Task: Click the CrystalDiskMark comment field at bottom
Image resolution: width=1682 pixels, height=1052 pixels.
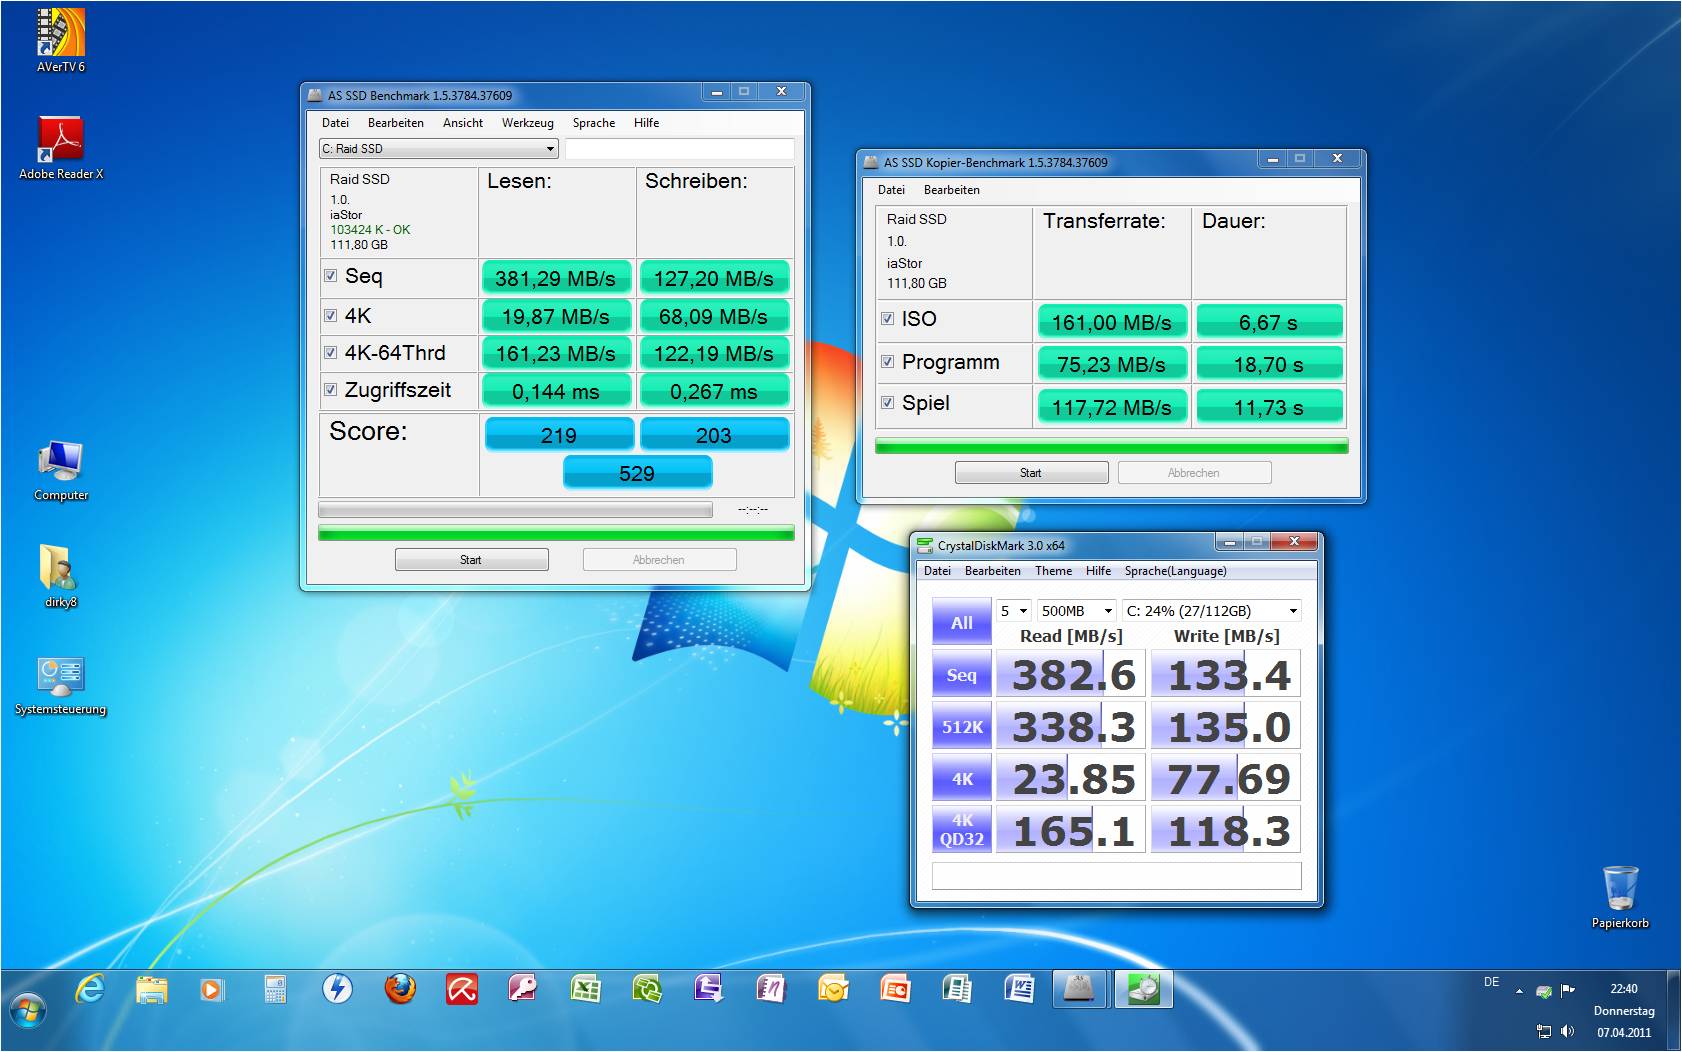Action: (1116, 876)
